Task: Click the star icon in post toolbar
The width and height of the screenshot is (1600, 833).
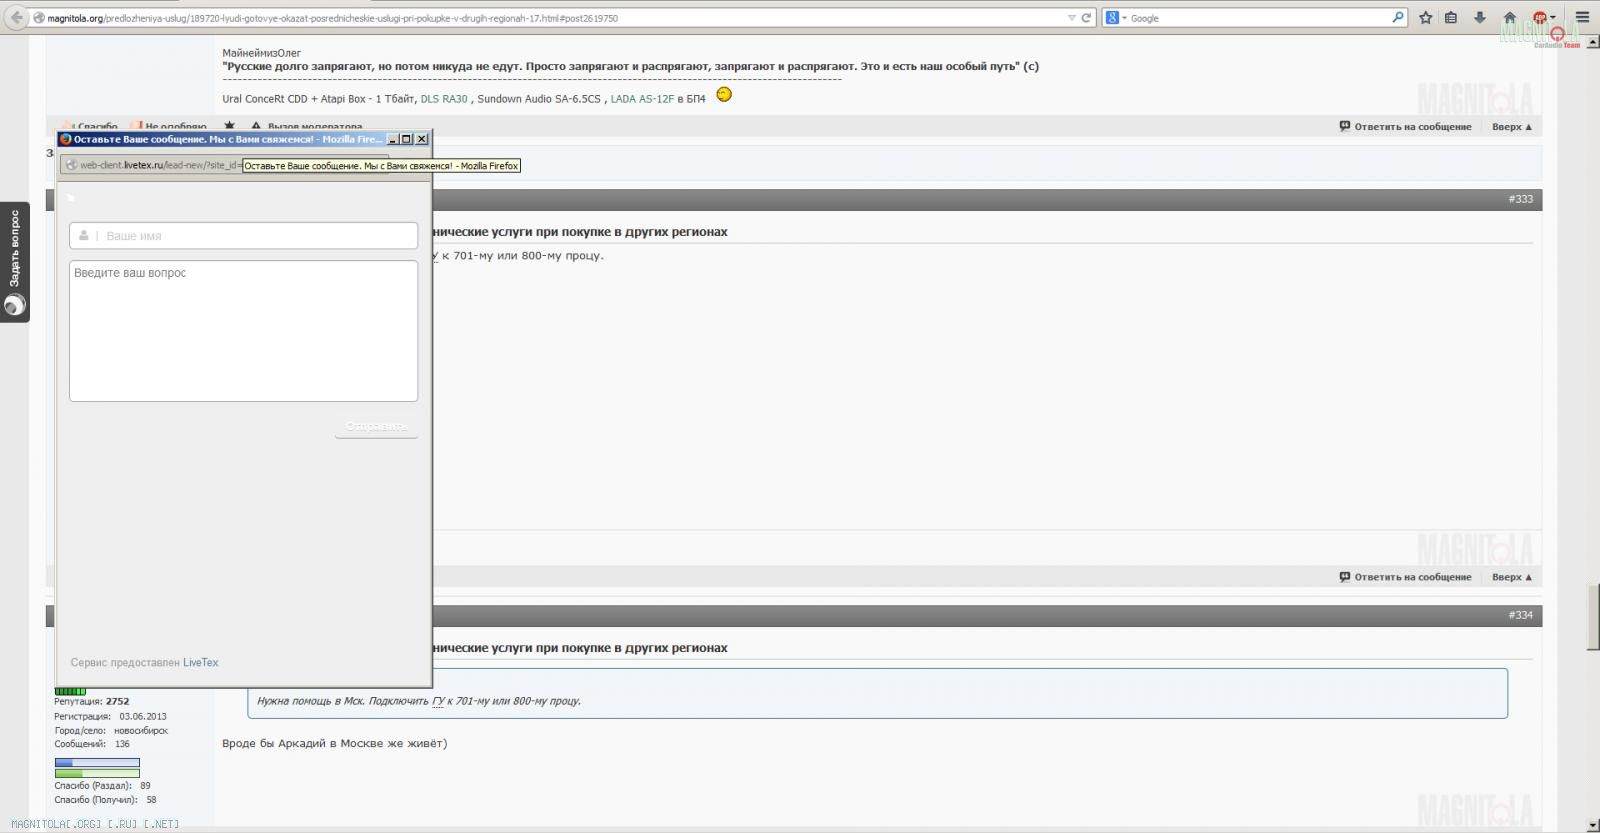Action: point(229,126)
